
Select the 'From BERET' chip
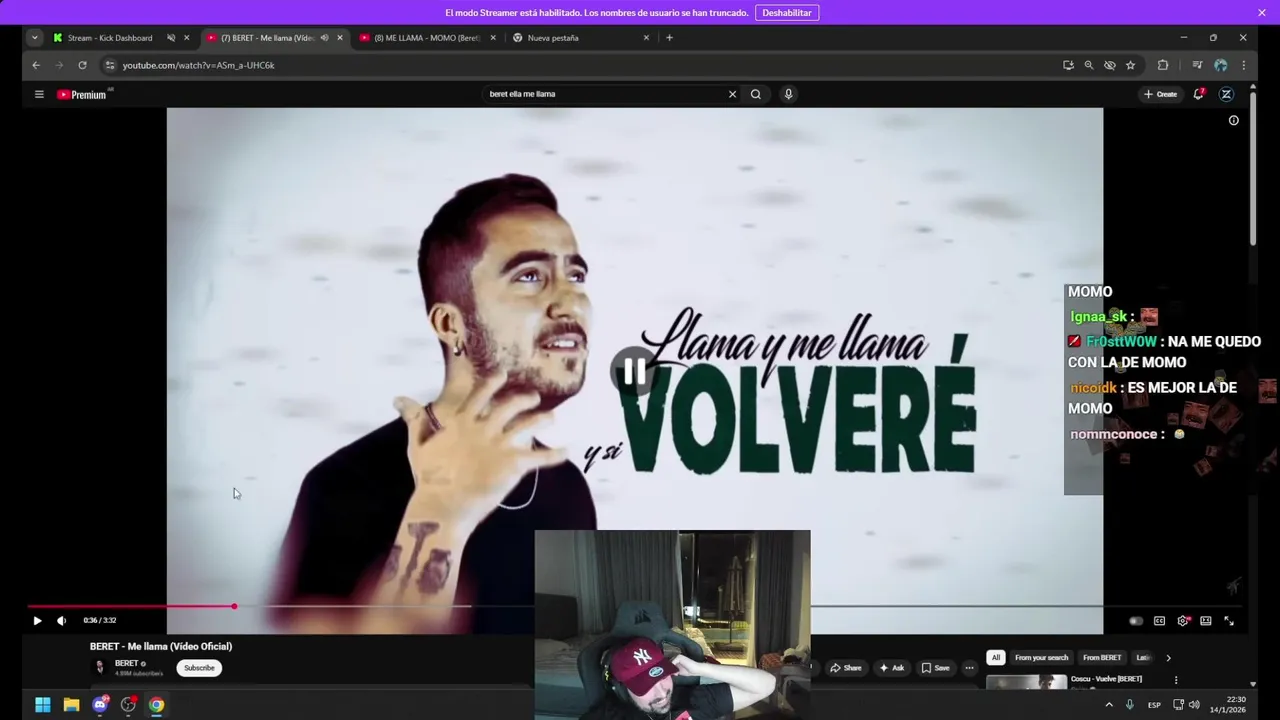1102,658
